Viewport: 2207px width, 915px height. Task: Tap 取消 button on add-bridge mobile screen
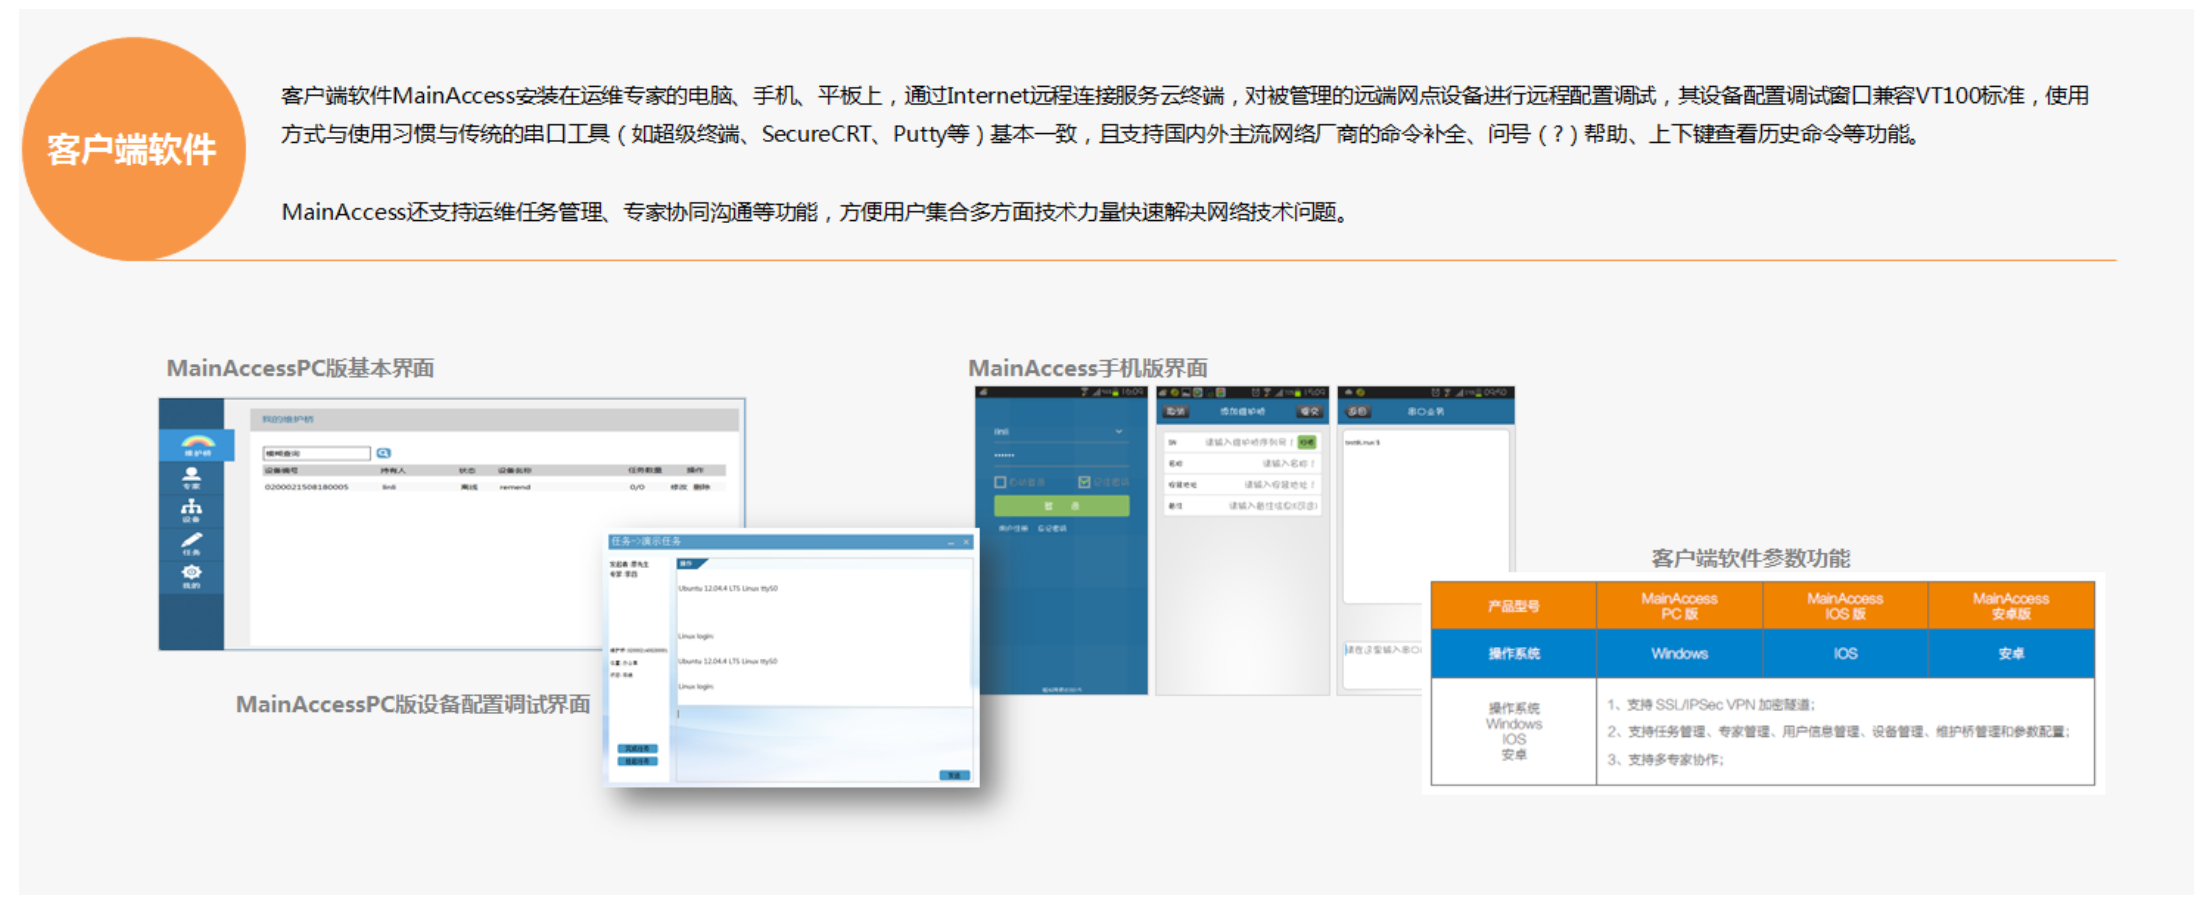(1176, 411)
